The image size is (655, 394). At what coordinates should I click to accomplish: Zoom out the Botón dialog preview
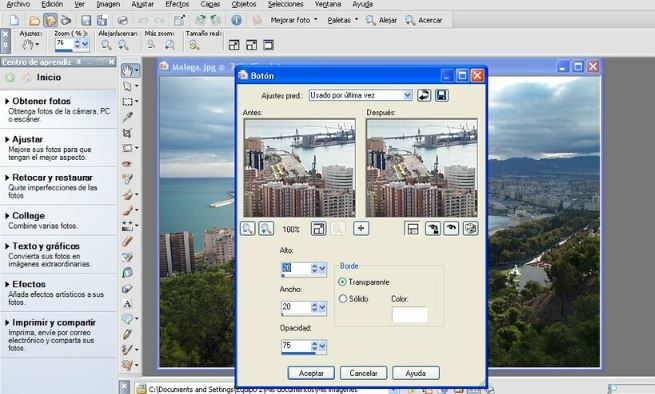click(x=247, y=229)
